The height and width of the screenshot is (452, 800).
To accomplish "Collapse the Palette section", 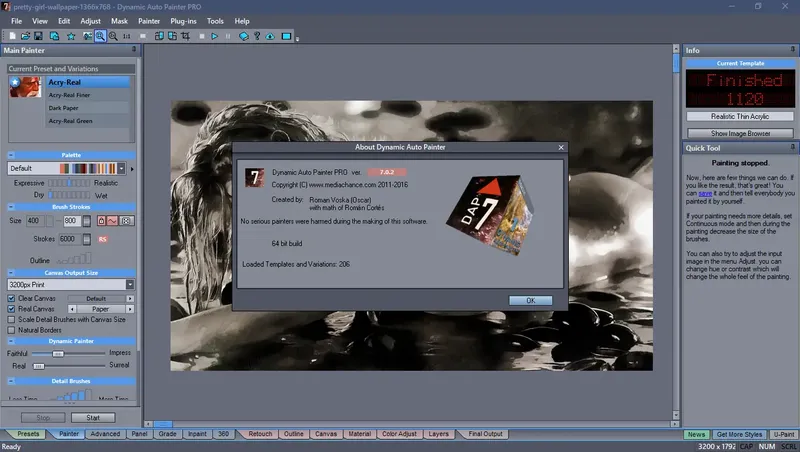I will click(11, 155).
